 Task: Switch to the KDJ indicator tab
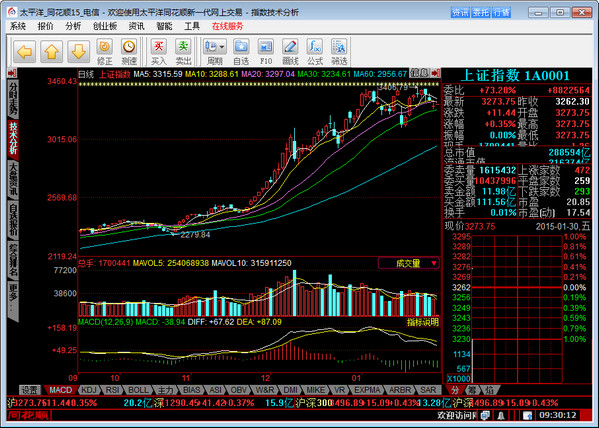click(x=89, y=390)
